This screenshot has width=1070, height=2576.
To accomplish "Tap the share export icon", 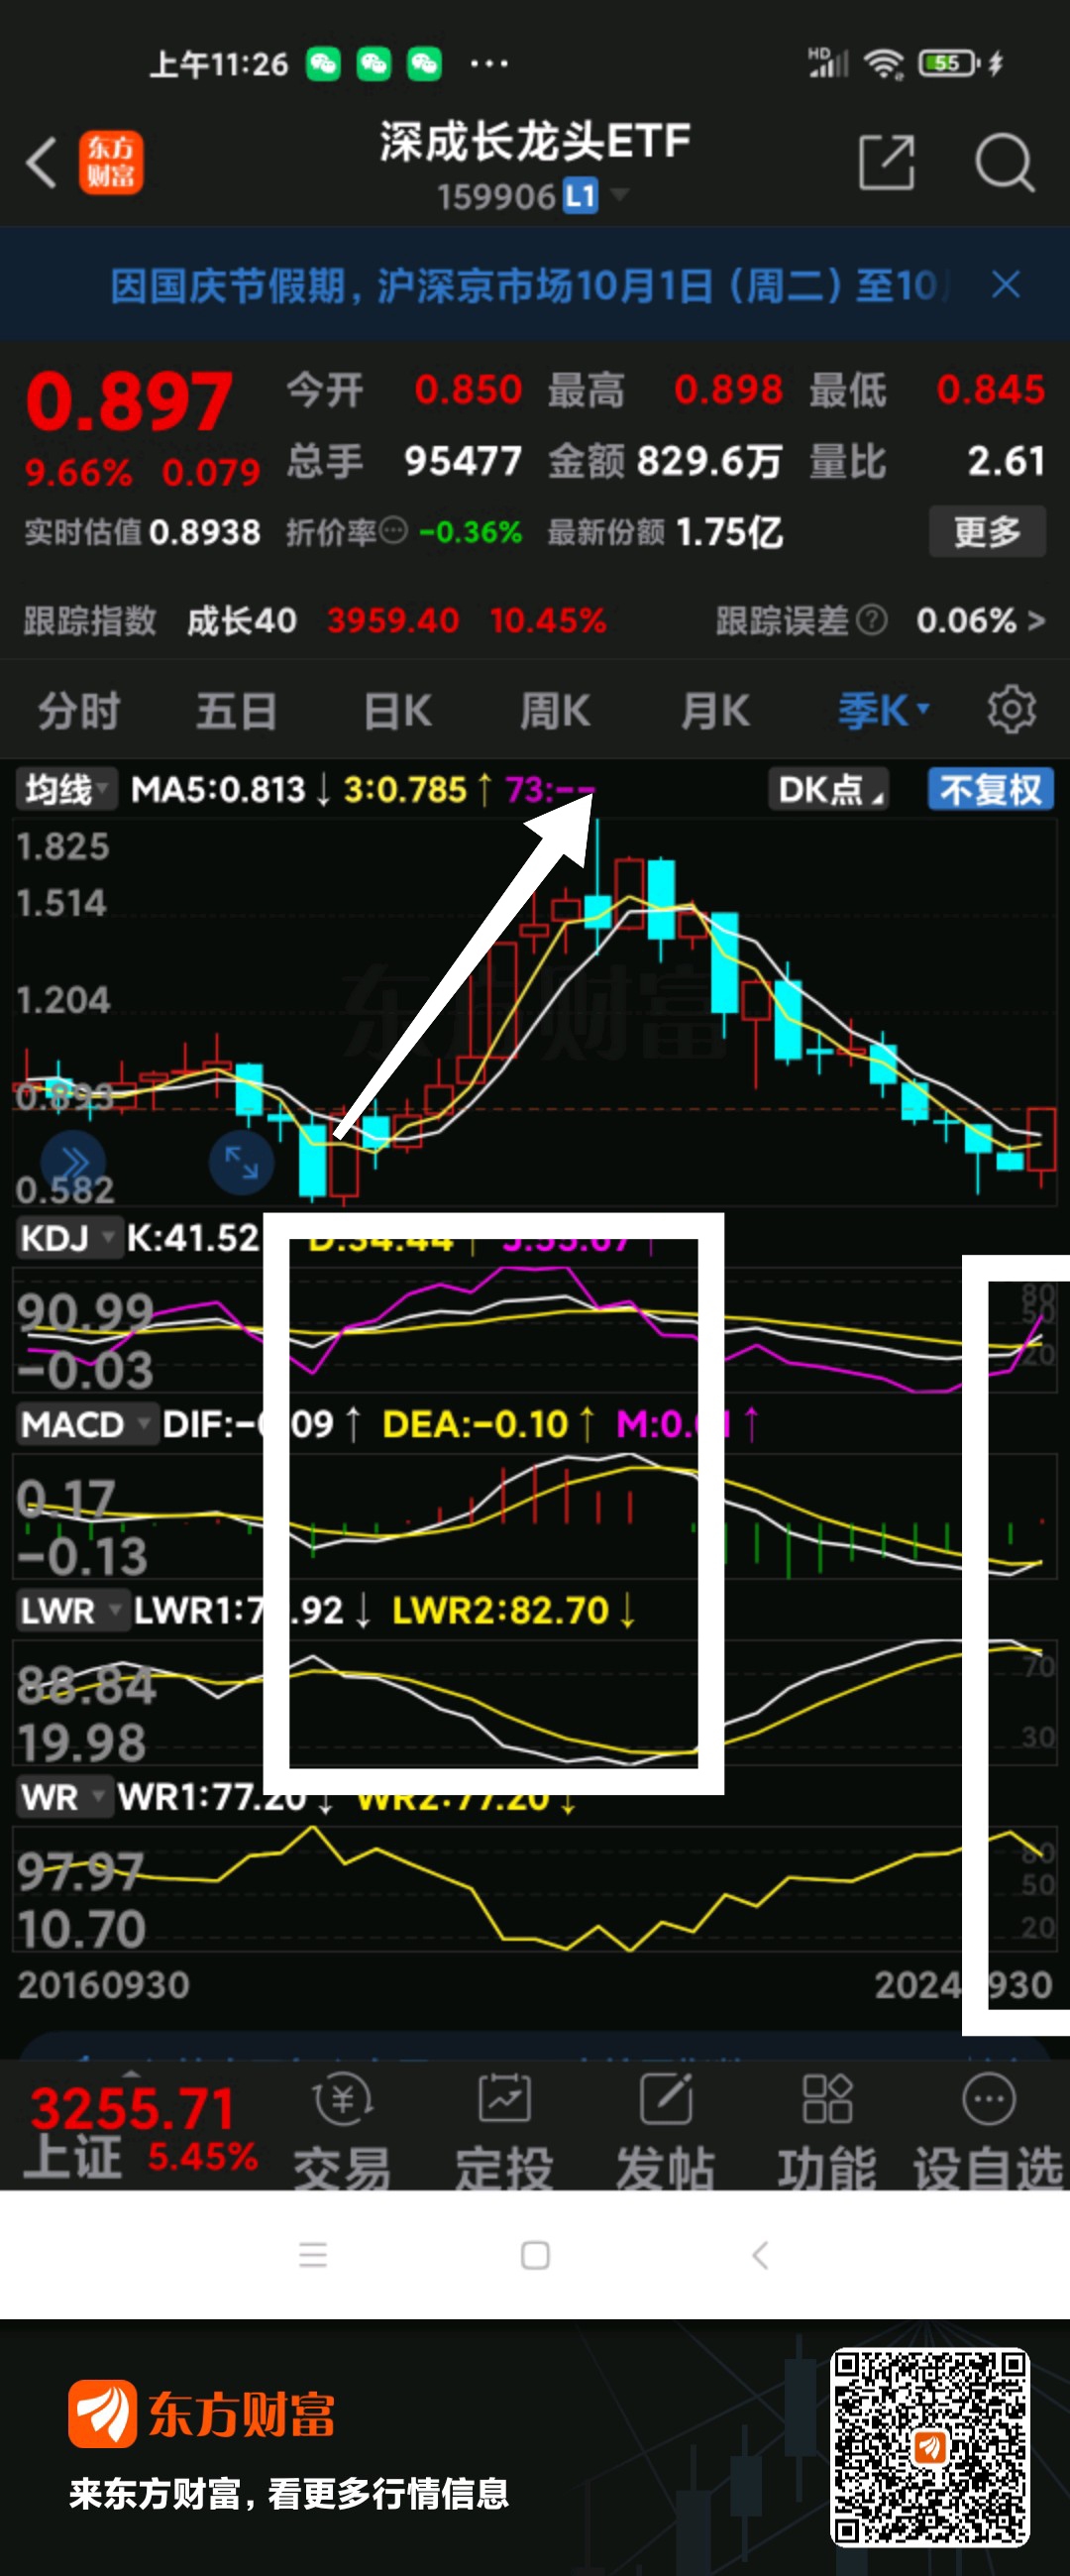I will pos(886,162).
